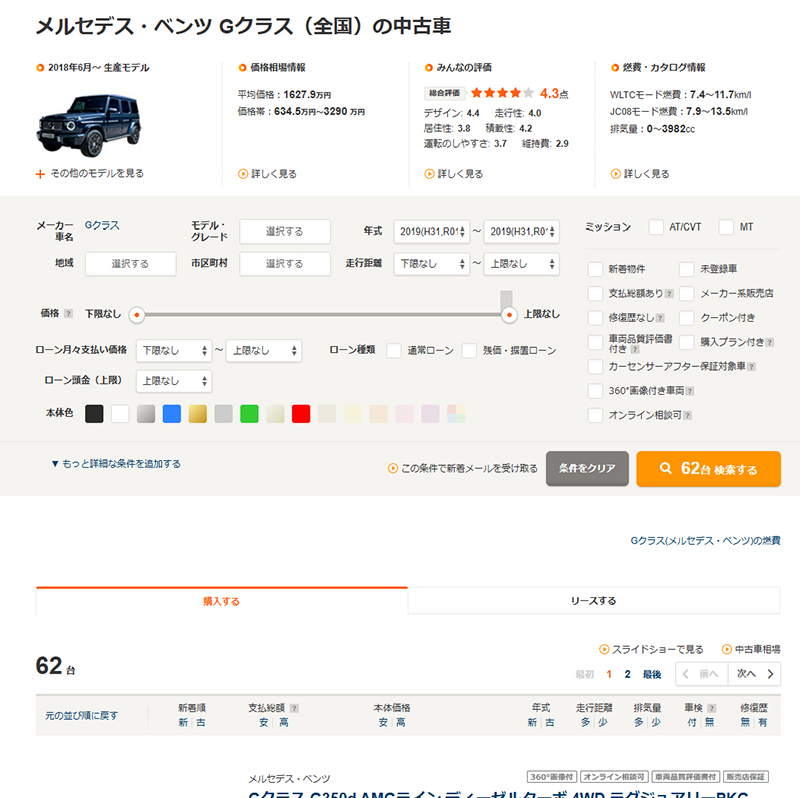
Task: Pick the red body color swatch
Action: click(x=301, y=413)
